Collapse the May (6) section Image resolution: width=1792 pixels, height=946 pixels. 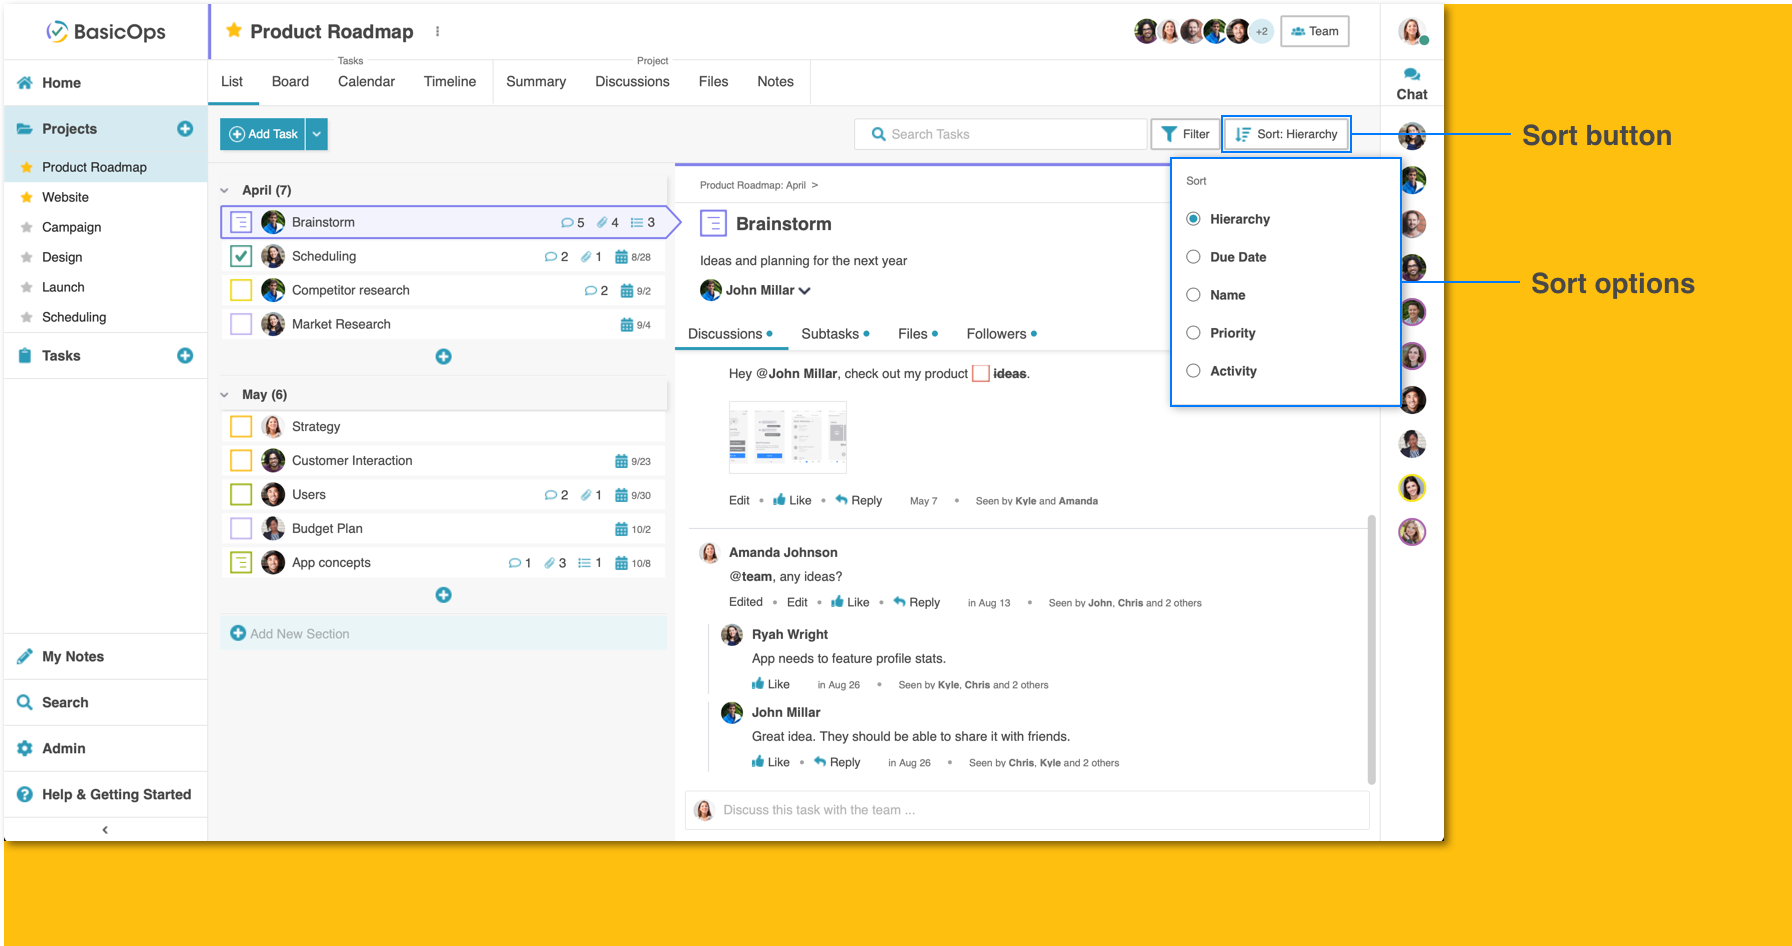click(x=224, y=395)
